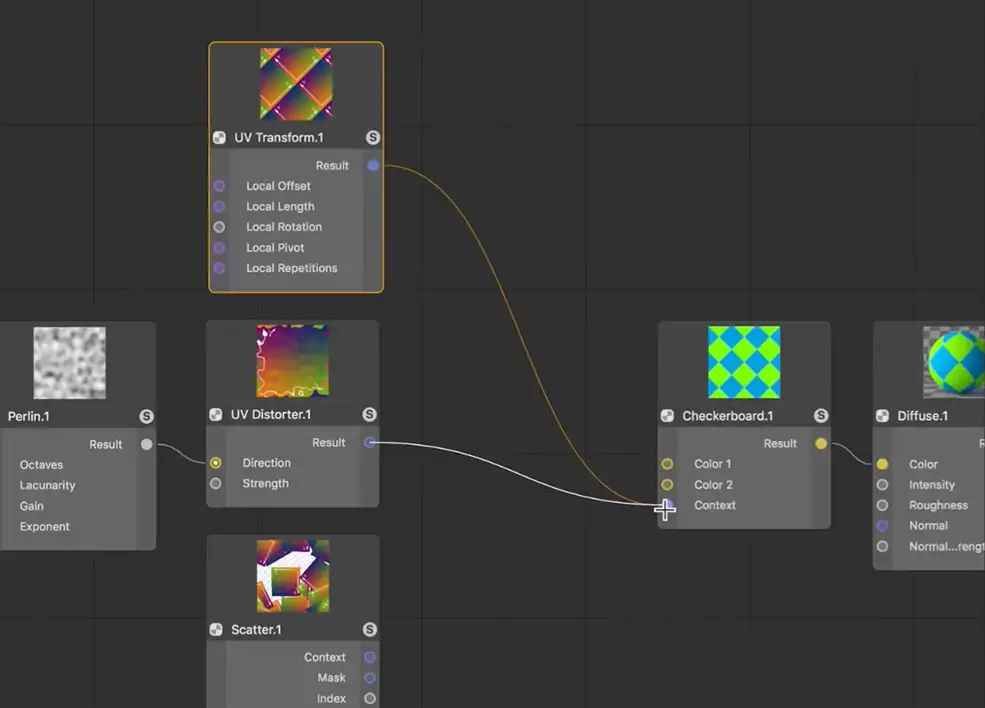
Task: Click the Normal input port on Diffuse.1
Action: pyautogui.click(x=883, y=526)
